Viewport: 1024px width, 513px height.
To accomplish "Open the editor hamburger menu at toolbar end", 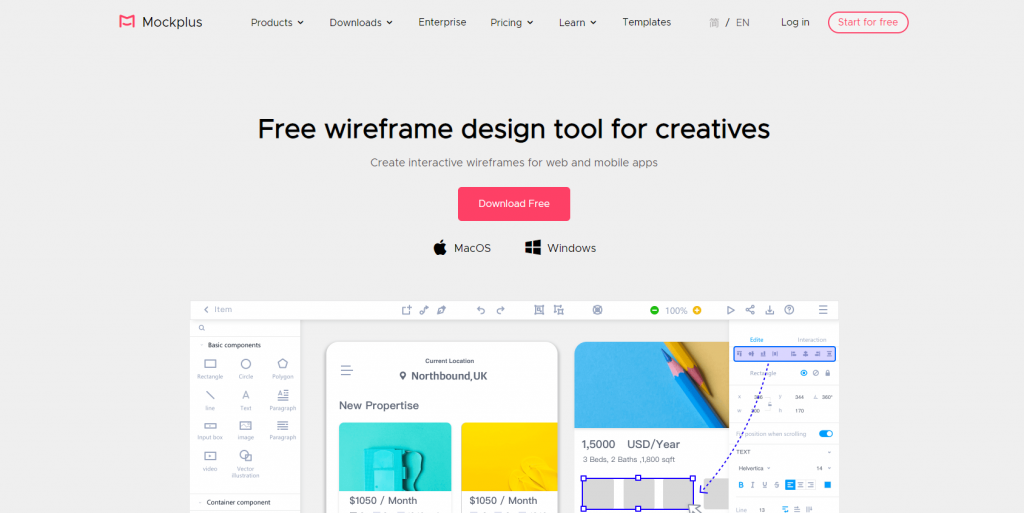I will [x=823, y=310].
